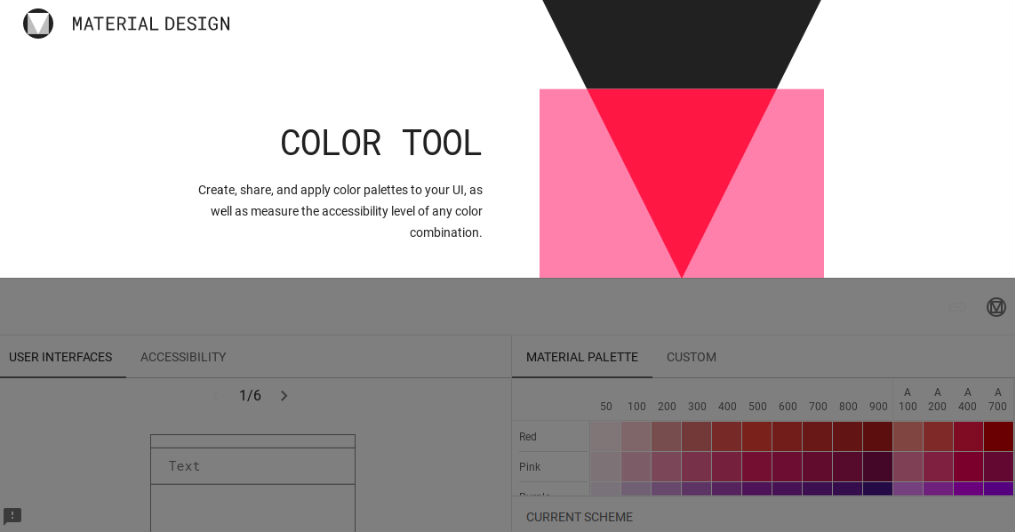Select the Red A100 accent swatch

coord(908,436)
